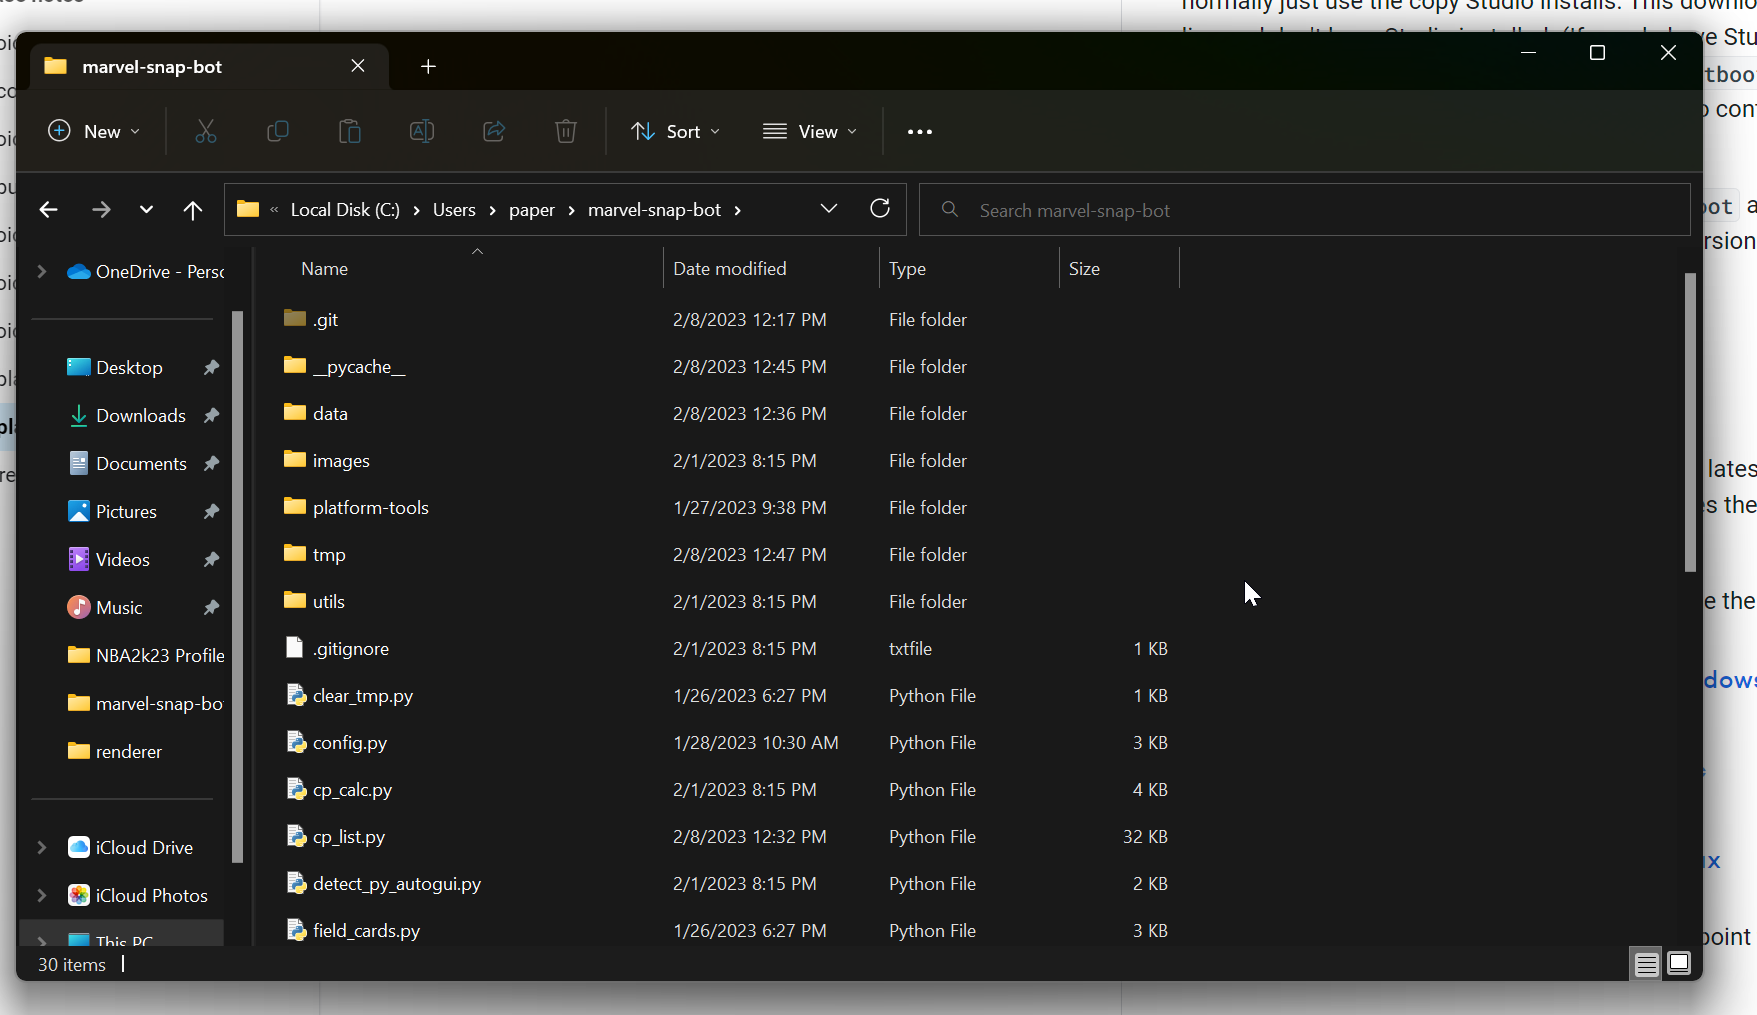1757x1015 pixels.
Task: Navigate up to the parent folder
Action: pyautogui.click(x=192, y=209)
